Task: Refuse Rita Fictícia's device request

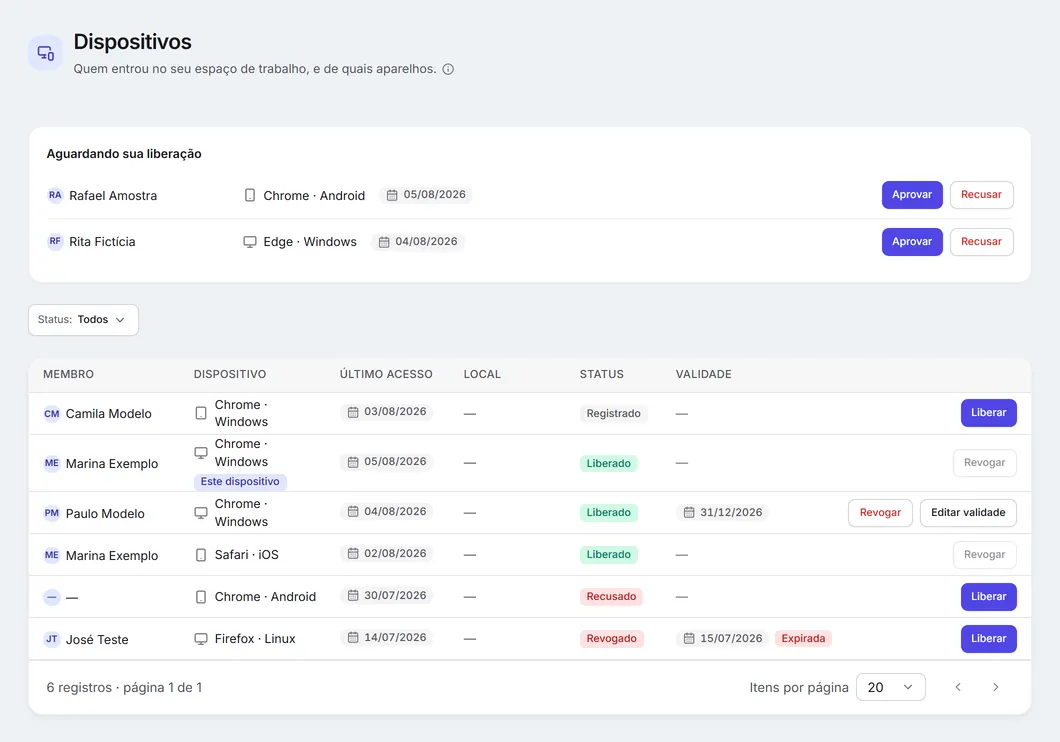Action: coord(981,241)
